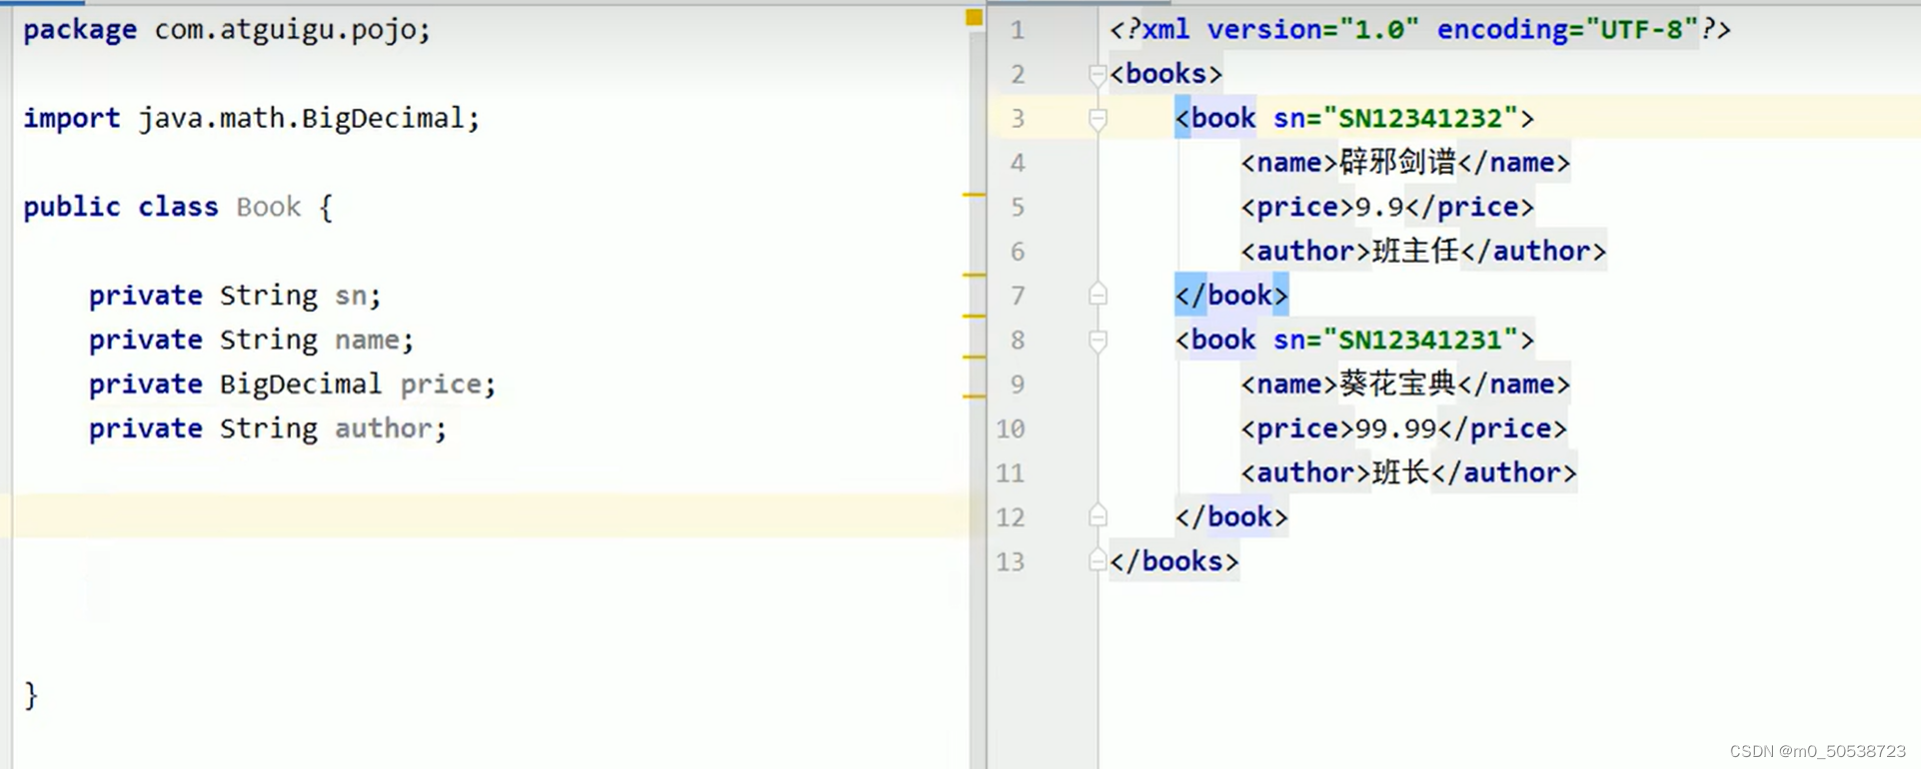Click the opening <books> tag
1921x769 pixels.
click(x=1166, y=74)
